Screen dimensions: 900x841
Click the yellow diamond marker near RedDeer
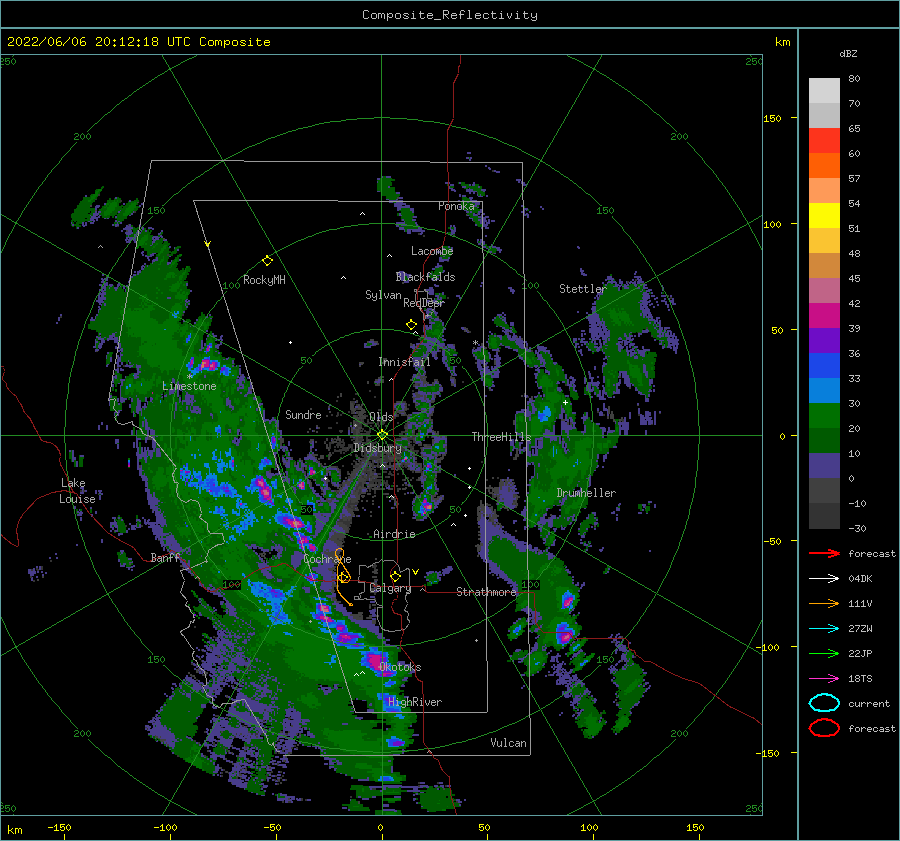412,325
